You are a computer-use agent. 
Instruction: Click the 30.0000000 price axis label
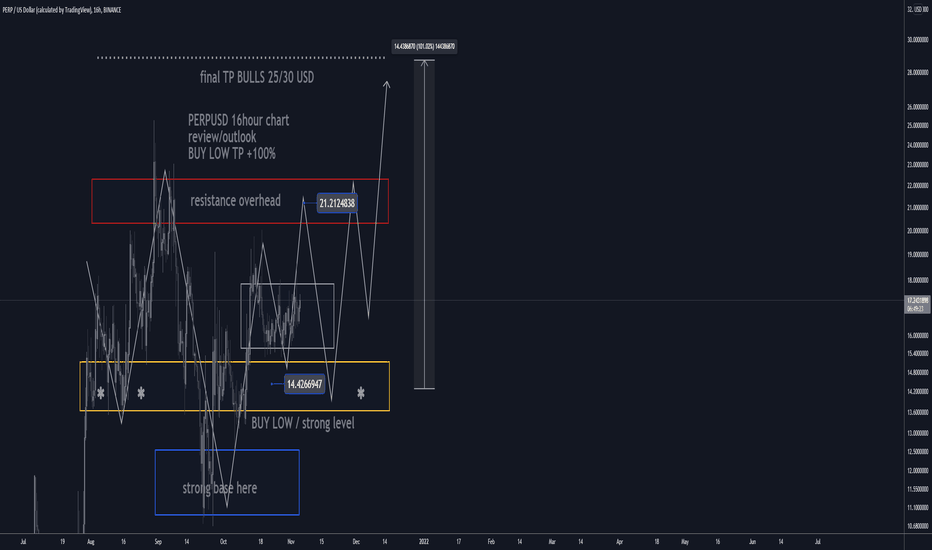[918, 40]
